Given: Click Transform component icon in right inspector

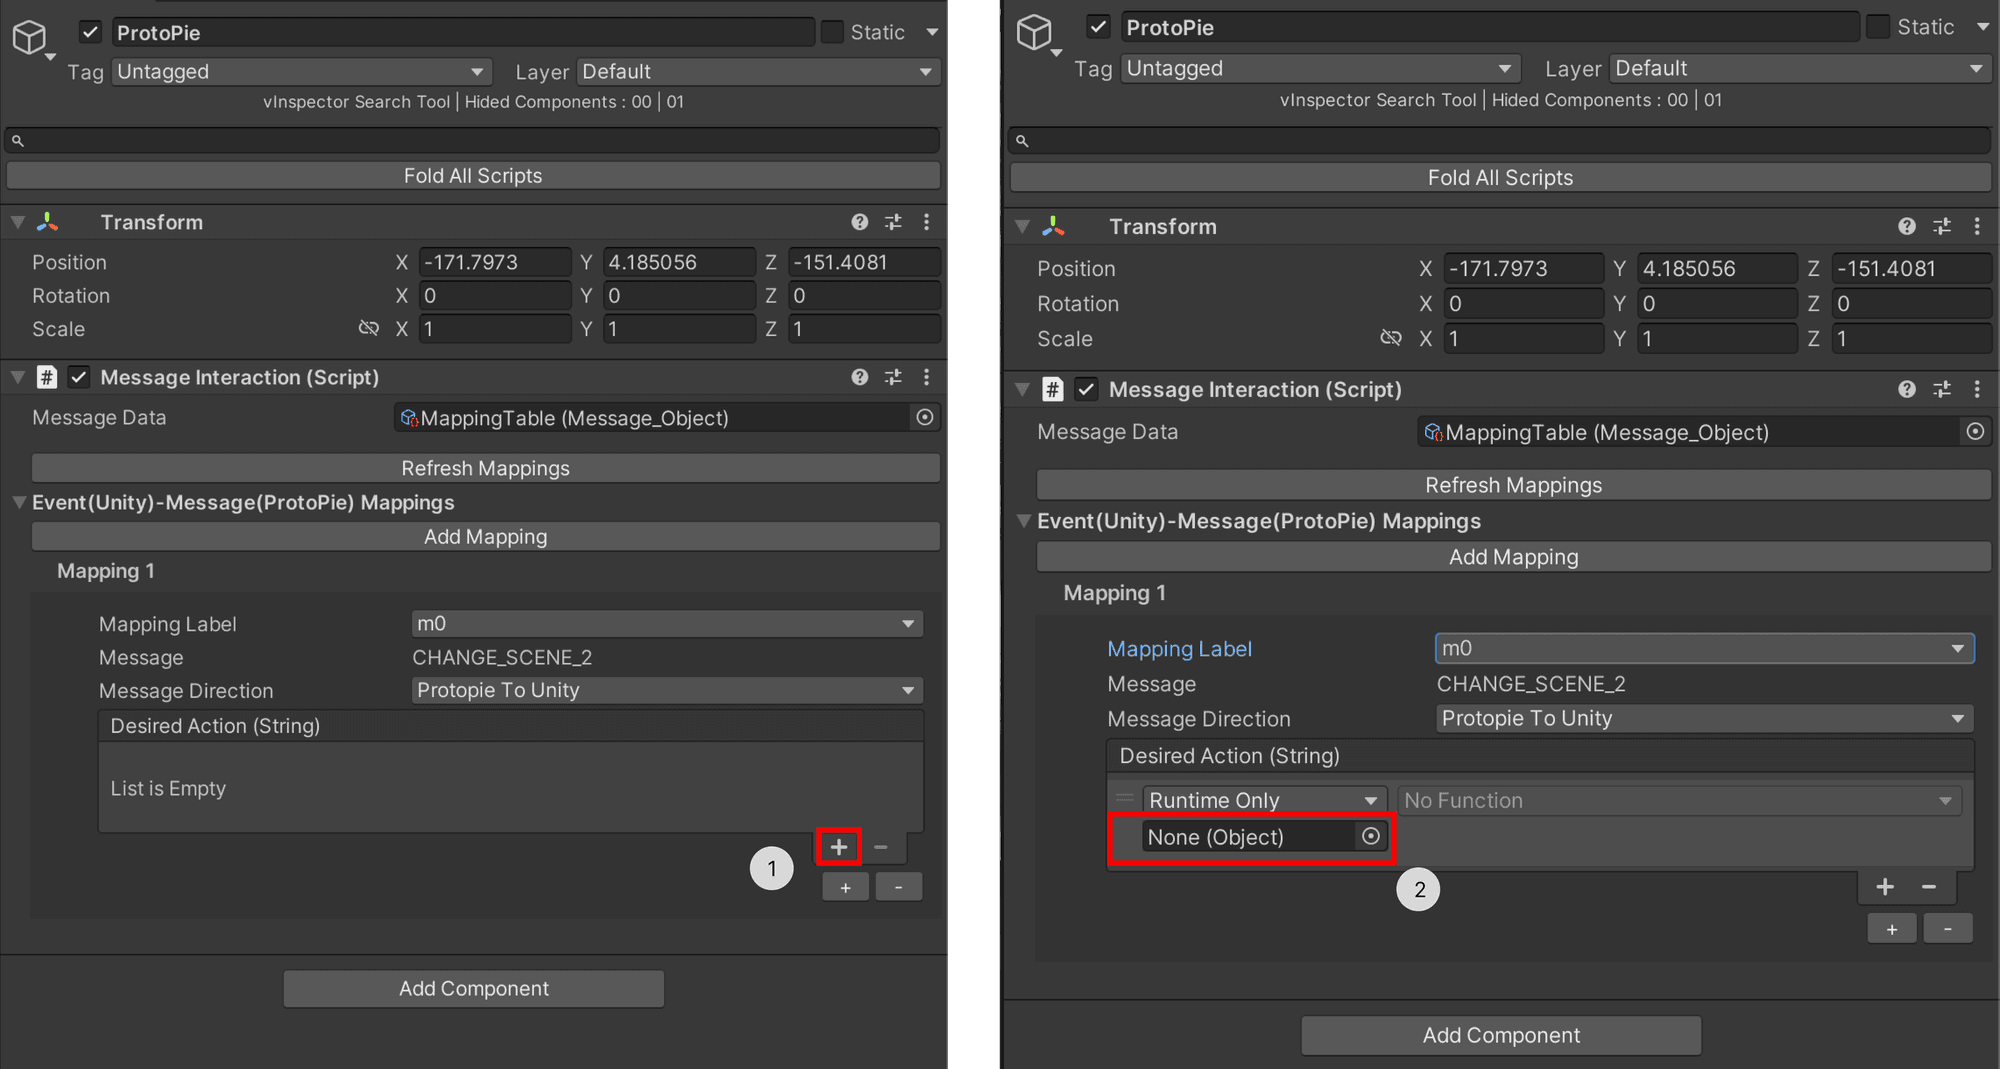Looking at the screenshot, I should 1054,227.
